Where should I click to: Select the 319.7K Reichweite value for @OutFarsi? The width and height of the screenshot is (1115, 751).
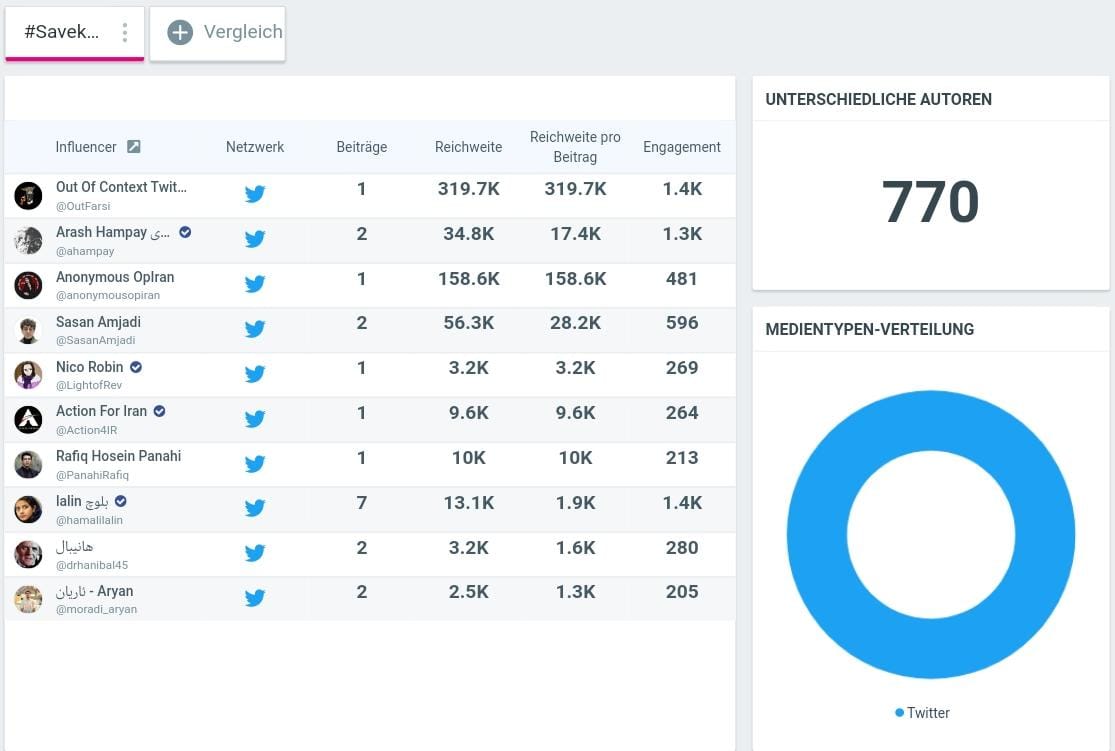(x=469, y=188)
